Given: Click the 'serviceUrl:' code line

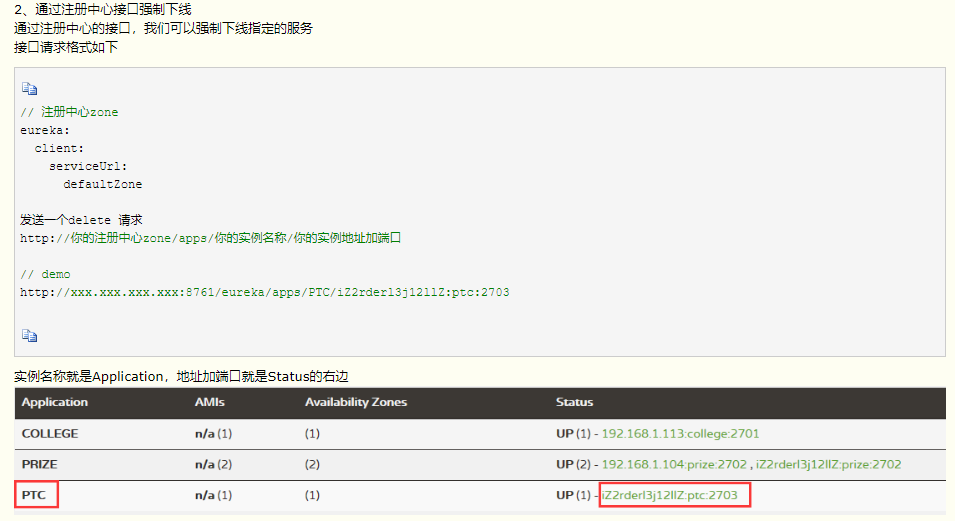Looking at the screenshot, I should (x=88, y=166).
